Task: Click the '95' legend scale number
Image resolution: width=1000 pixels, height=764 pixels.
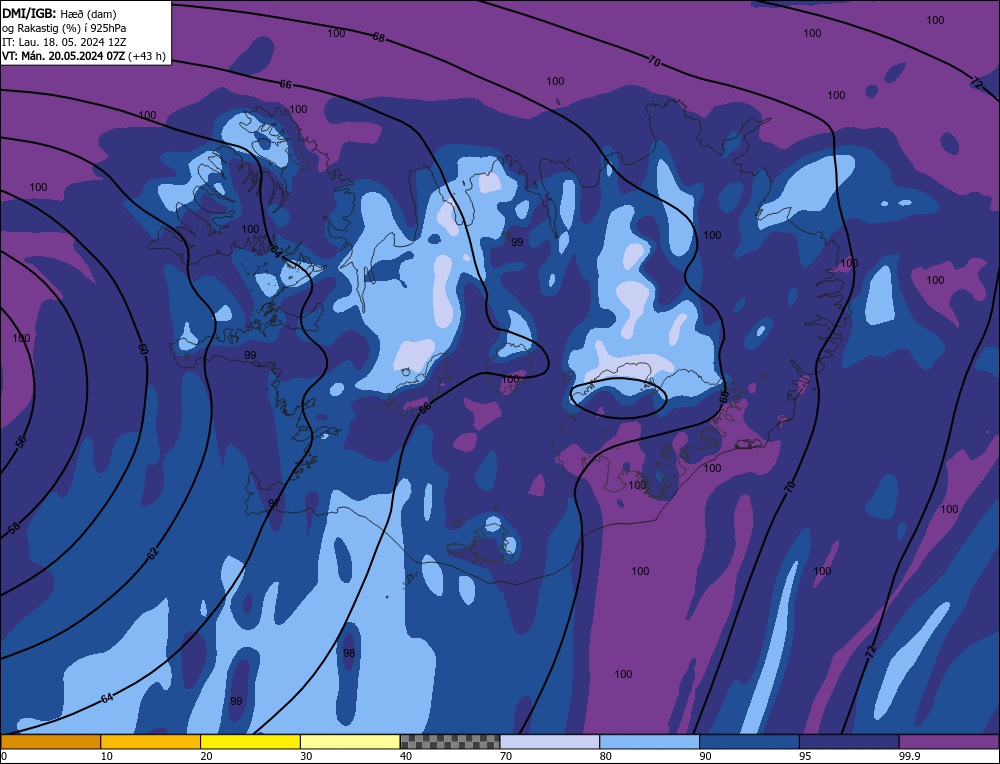Action: (x=805, y=756)
